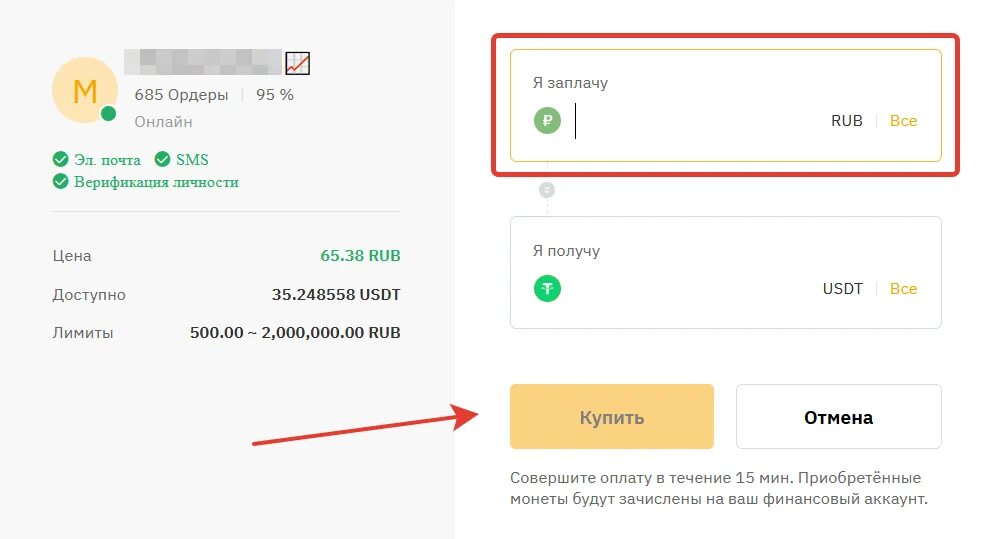Click the 95 % completion rate
Viewport: 990px width, 539px height.
pos(275,95)
